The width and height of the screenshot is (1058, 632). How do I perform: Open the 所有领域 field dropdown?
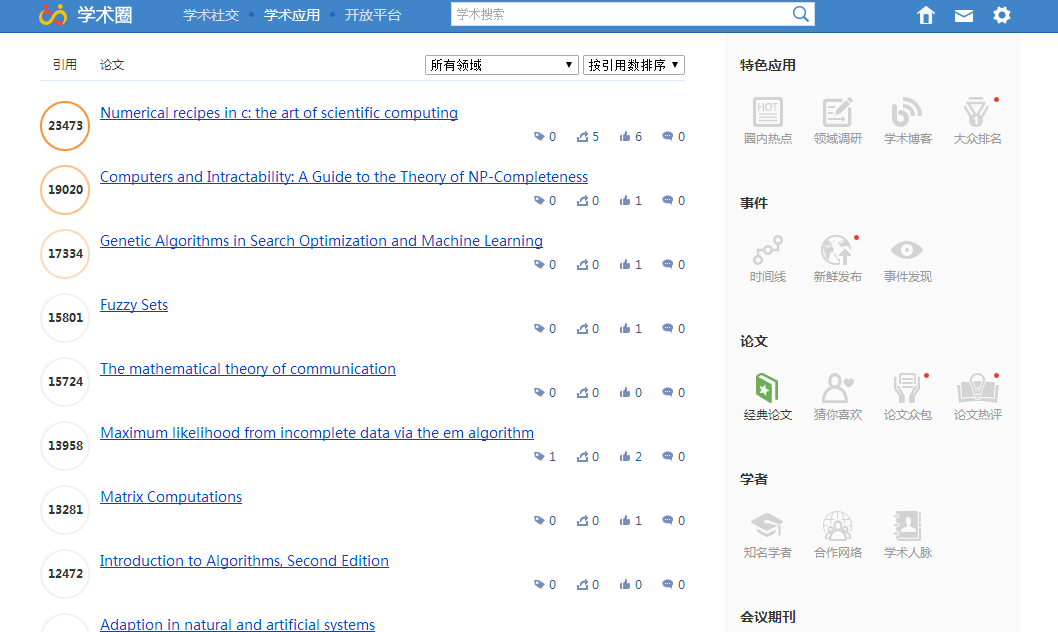[x=501, y=65]
